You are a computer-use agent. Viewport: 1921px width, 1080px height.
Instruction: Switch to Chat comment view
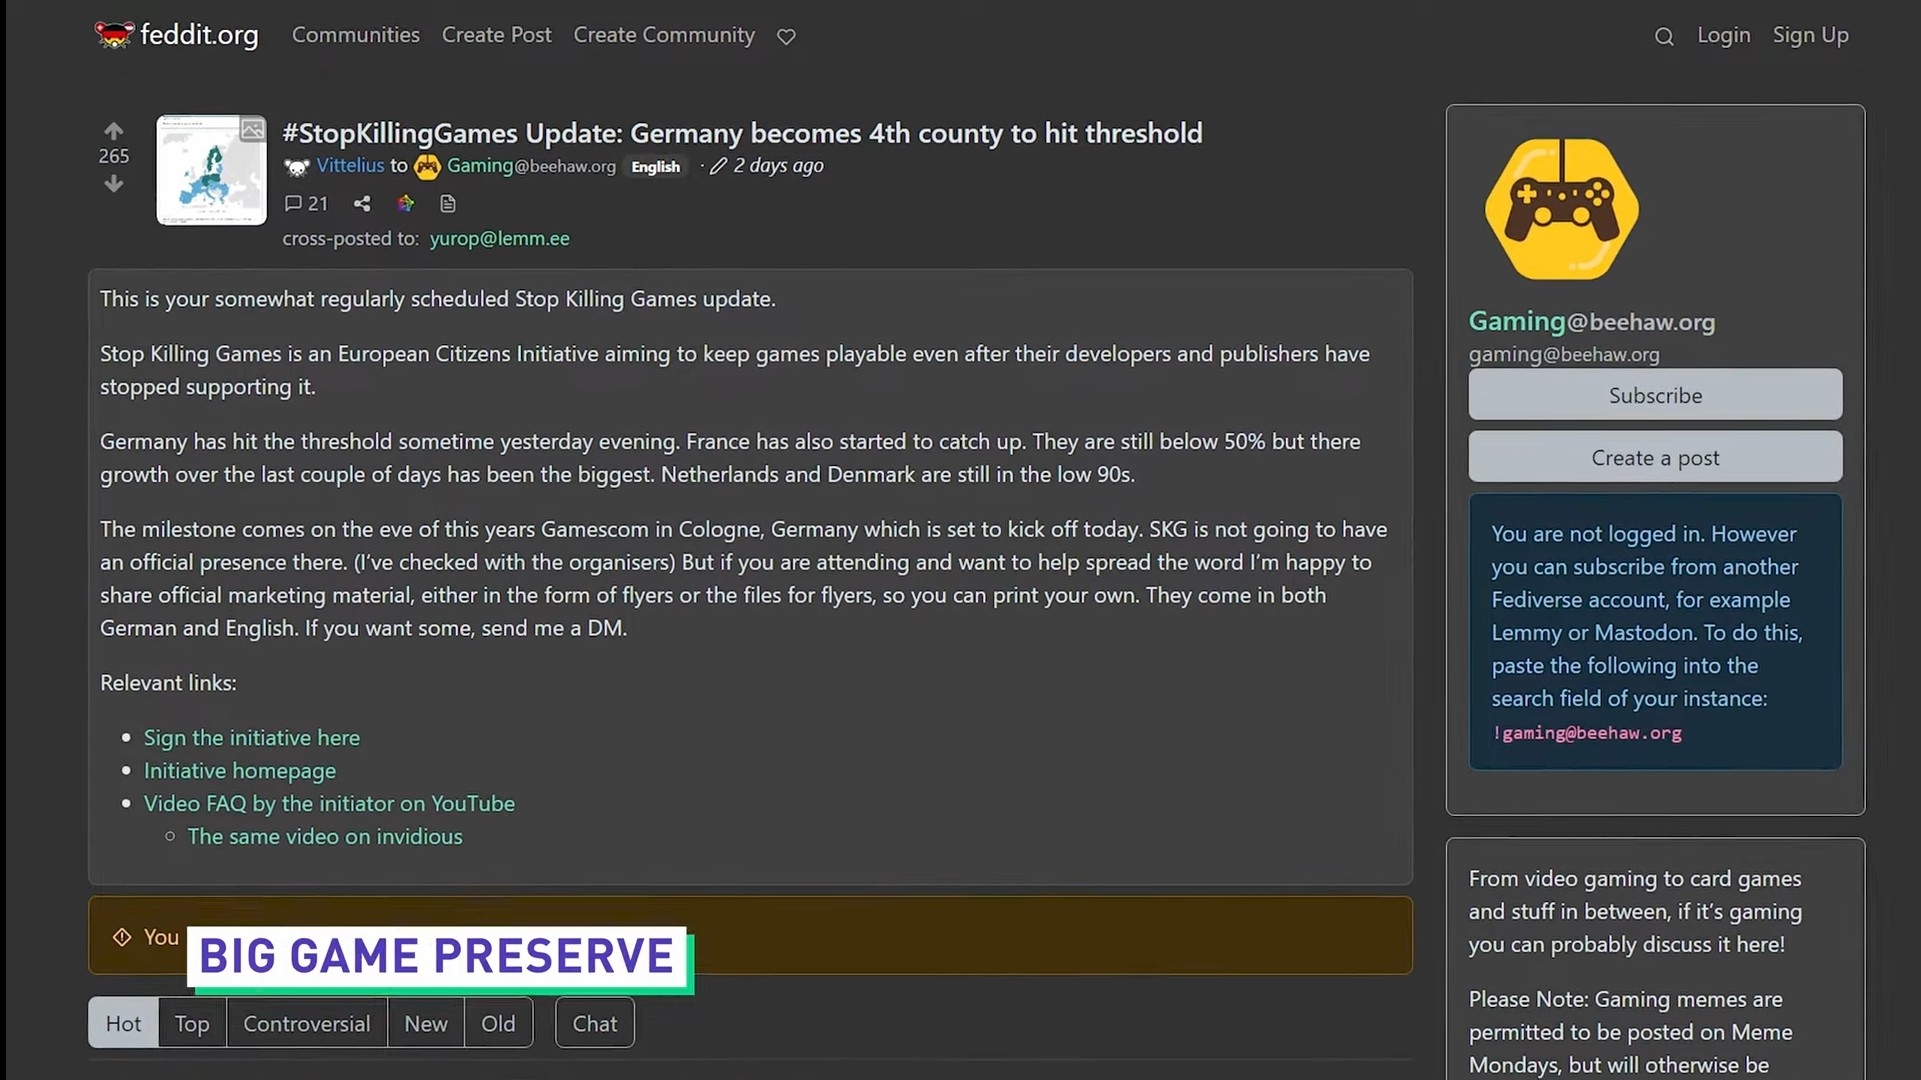pyautogui.click(x=594, y=1023)
